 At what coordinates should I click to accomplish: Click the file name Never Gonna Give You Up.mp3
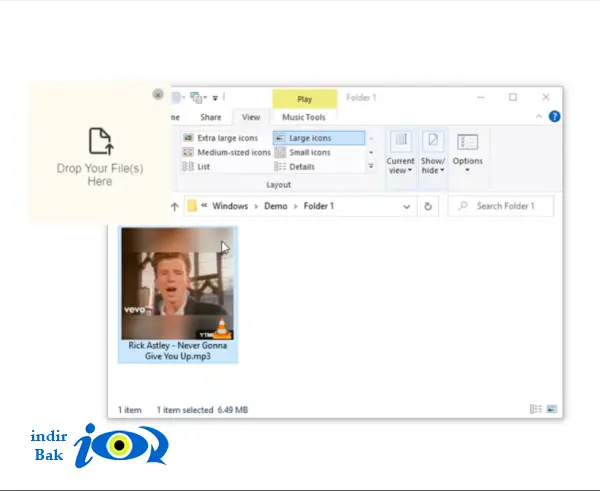tap(178, 351)
